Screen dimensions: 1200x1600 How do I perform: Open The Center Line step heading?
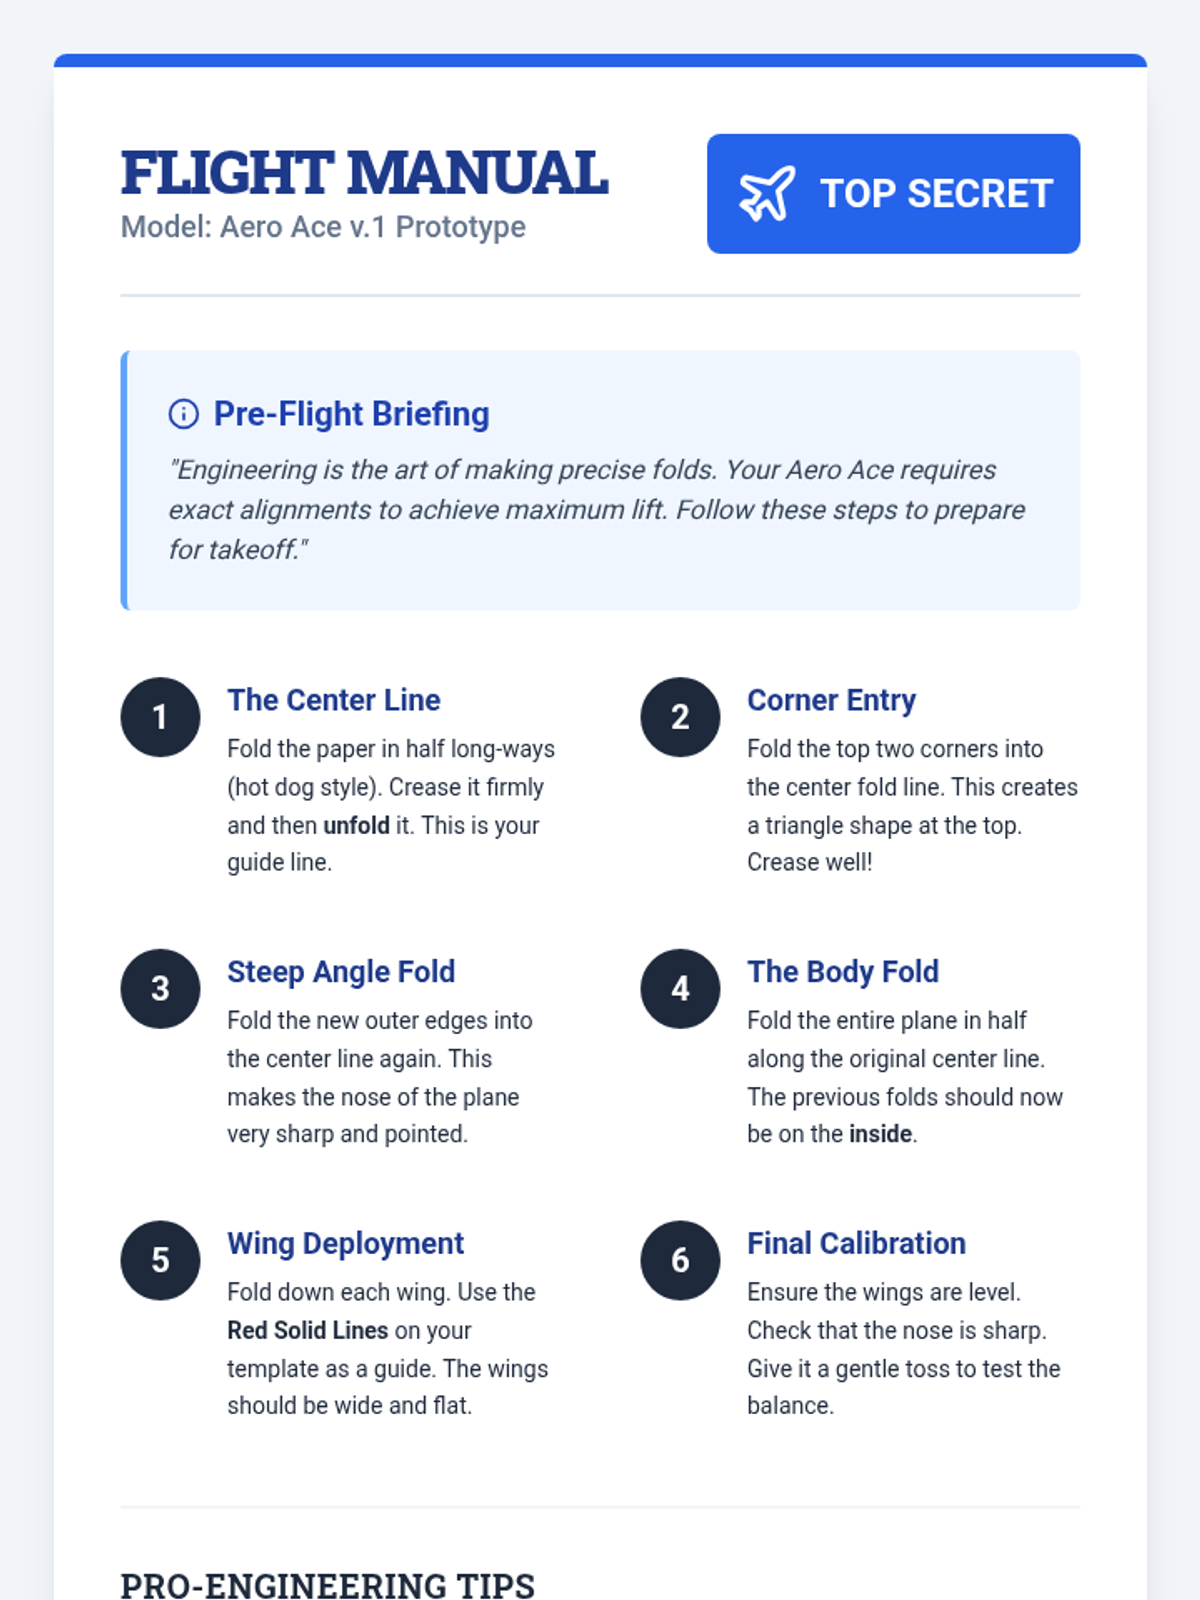pos(334,700)
